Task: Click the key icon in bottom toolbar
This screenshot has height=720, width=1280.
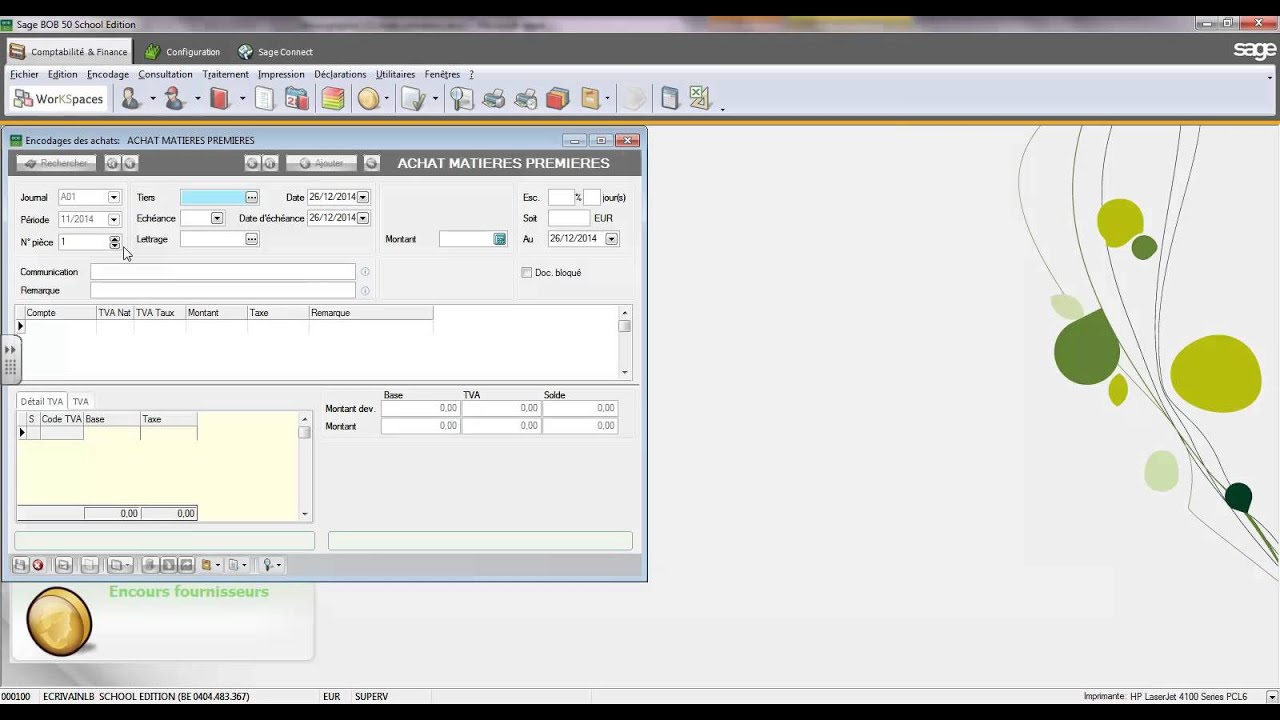Action: 267,565
